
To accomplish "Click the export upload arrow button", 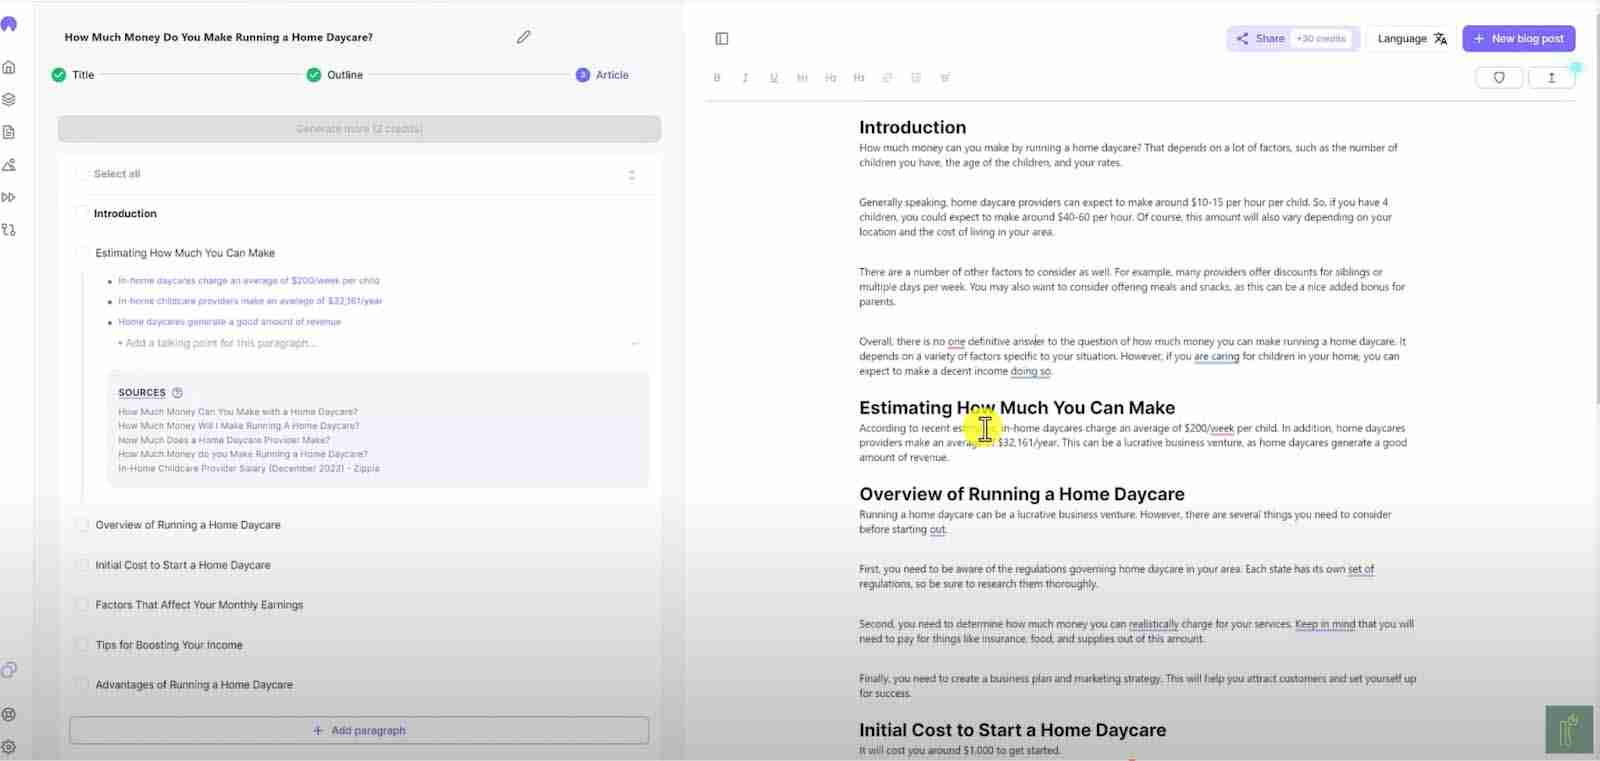I will coord(1551,78).
